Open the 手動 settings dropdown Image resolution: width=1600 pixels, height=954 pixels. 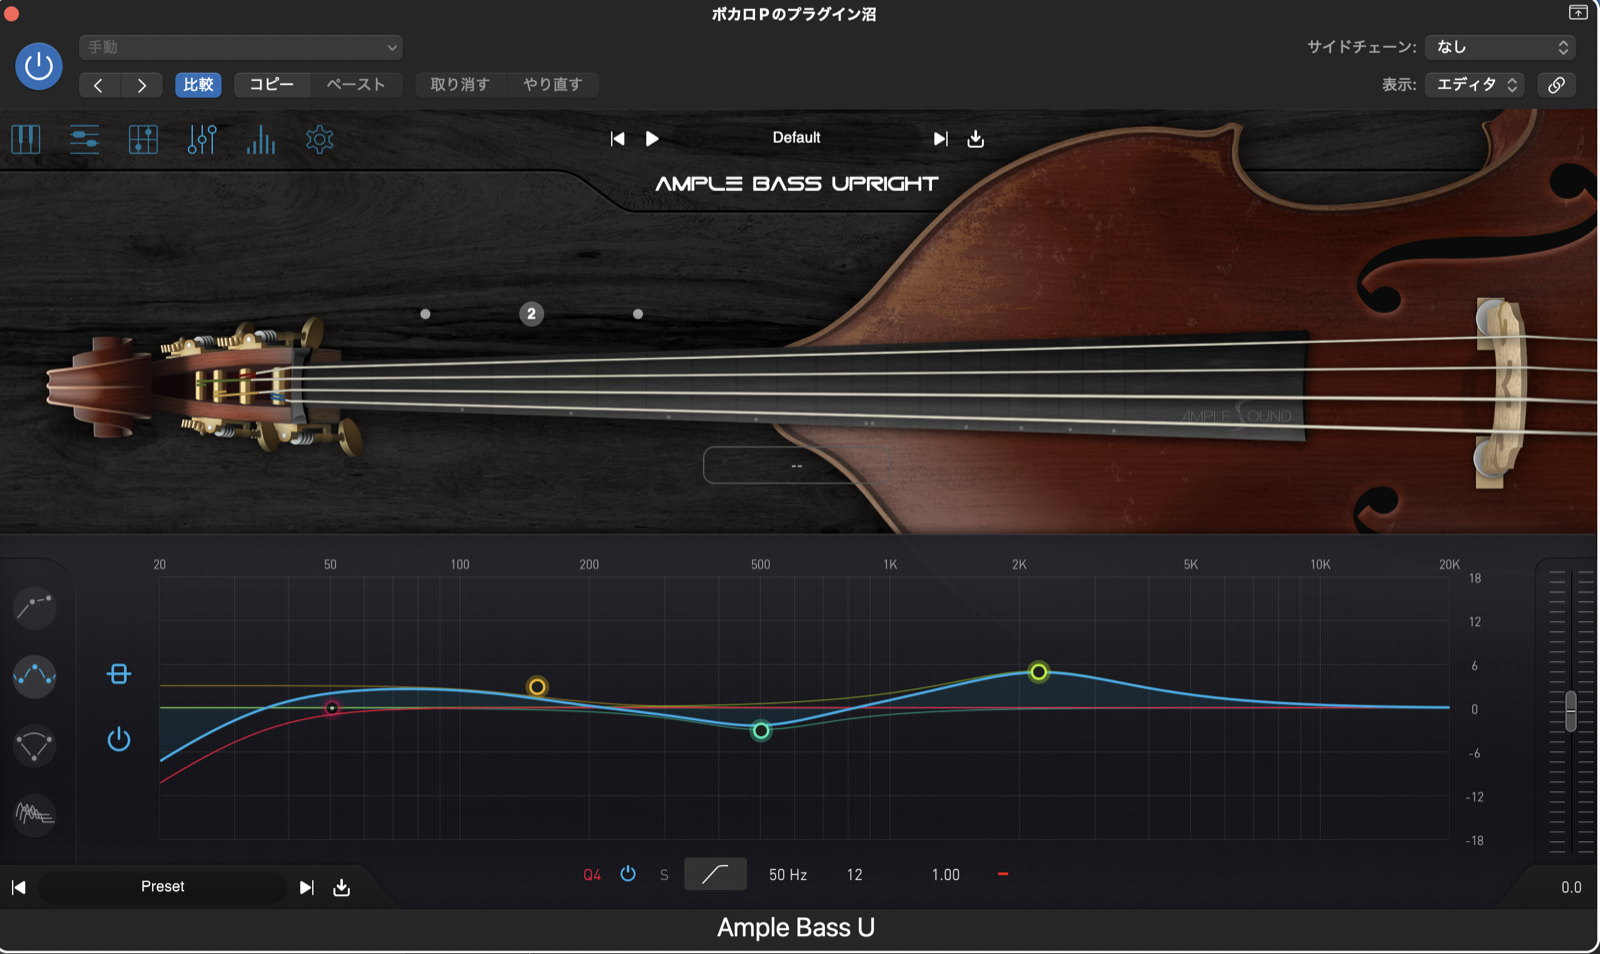[241, 47]
